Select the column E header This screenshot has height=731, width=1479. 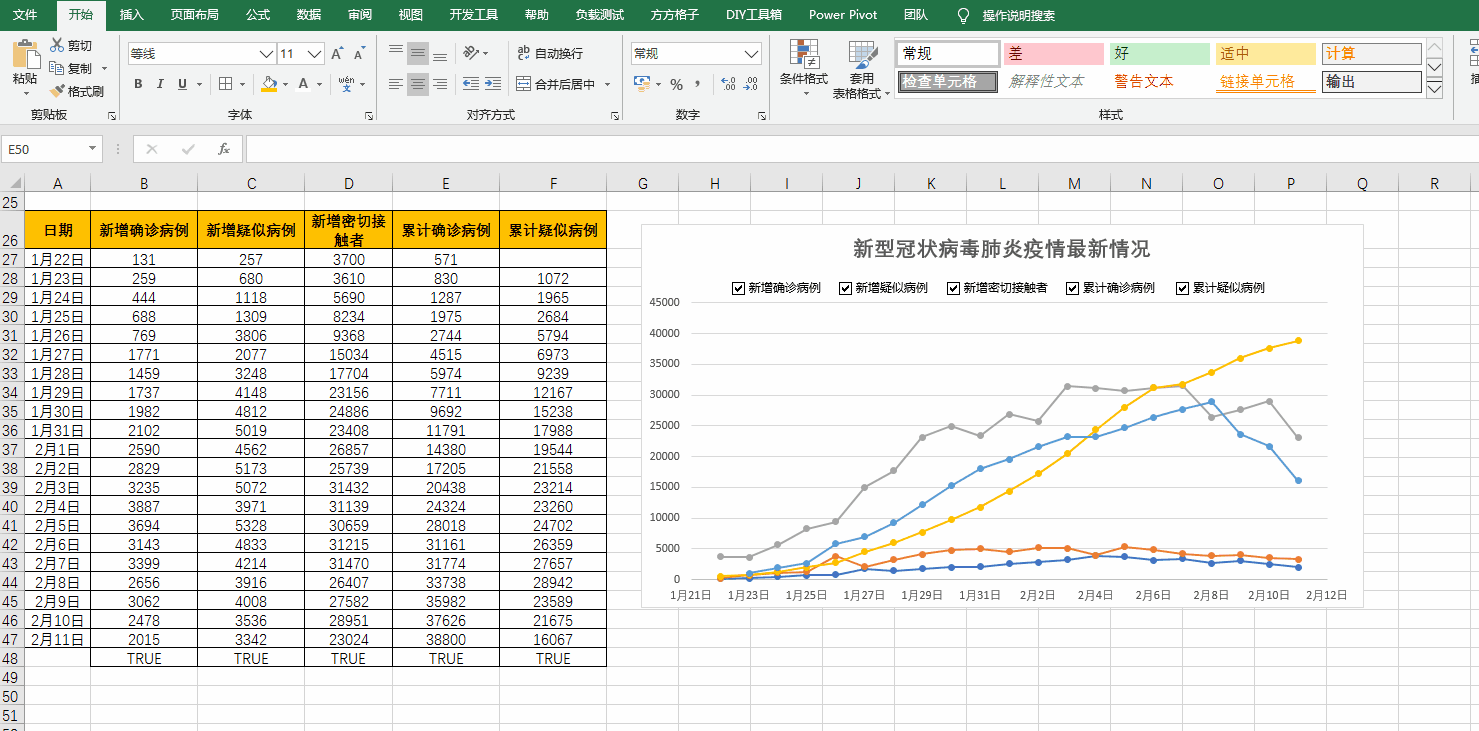[446, 183]
